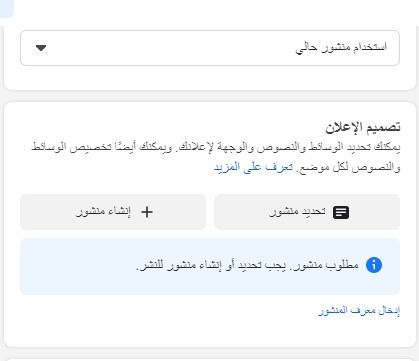This screenshot has height=361, width=419.
Task: Click the partially visible card at the bottom edge
Action: [x=210, y=360]
